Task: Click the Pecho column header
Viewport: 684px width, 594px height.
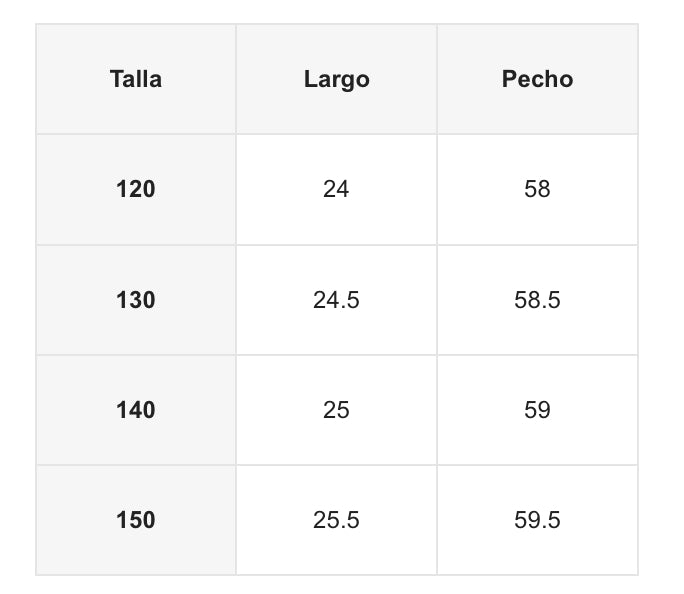Action: click(x=537, y=80)
